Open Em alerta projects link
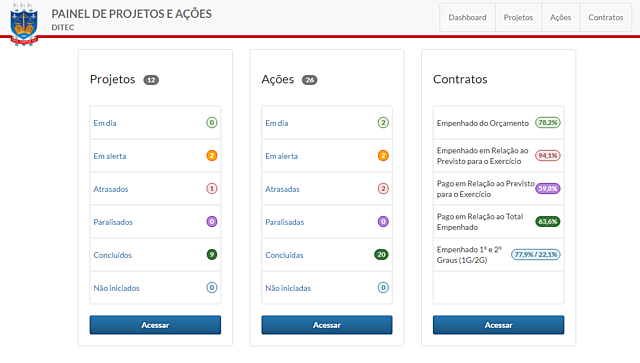Viewport: 640px width, 363px height. (x=110, y=156)
